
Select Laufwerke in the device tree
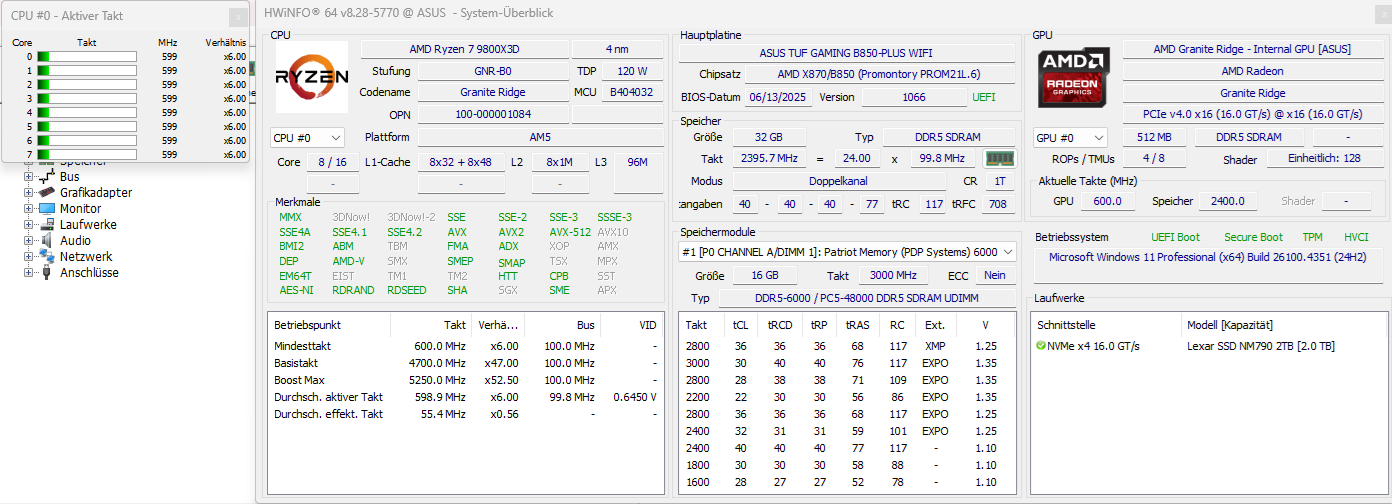[x=88, y=225]
